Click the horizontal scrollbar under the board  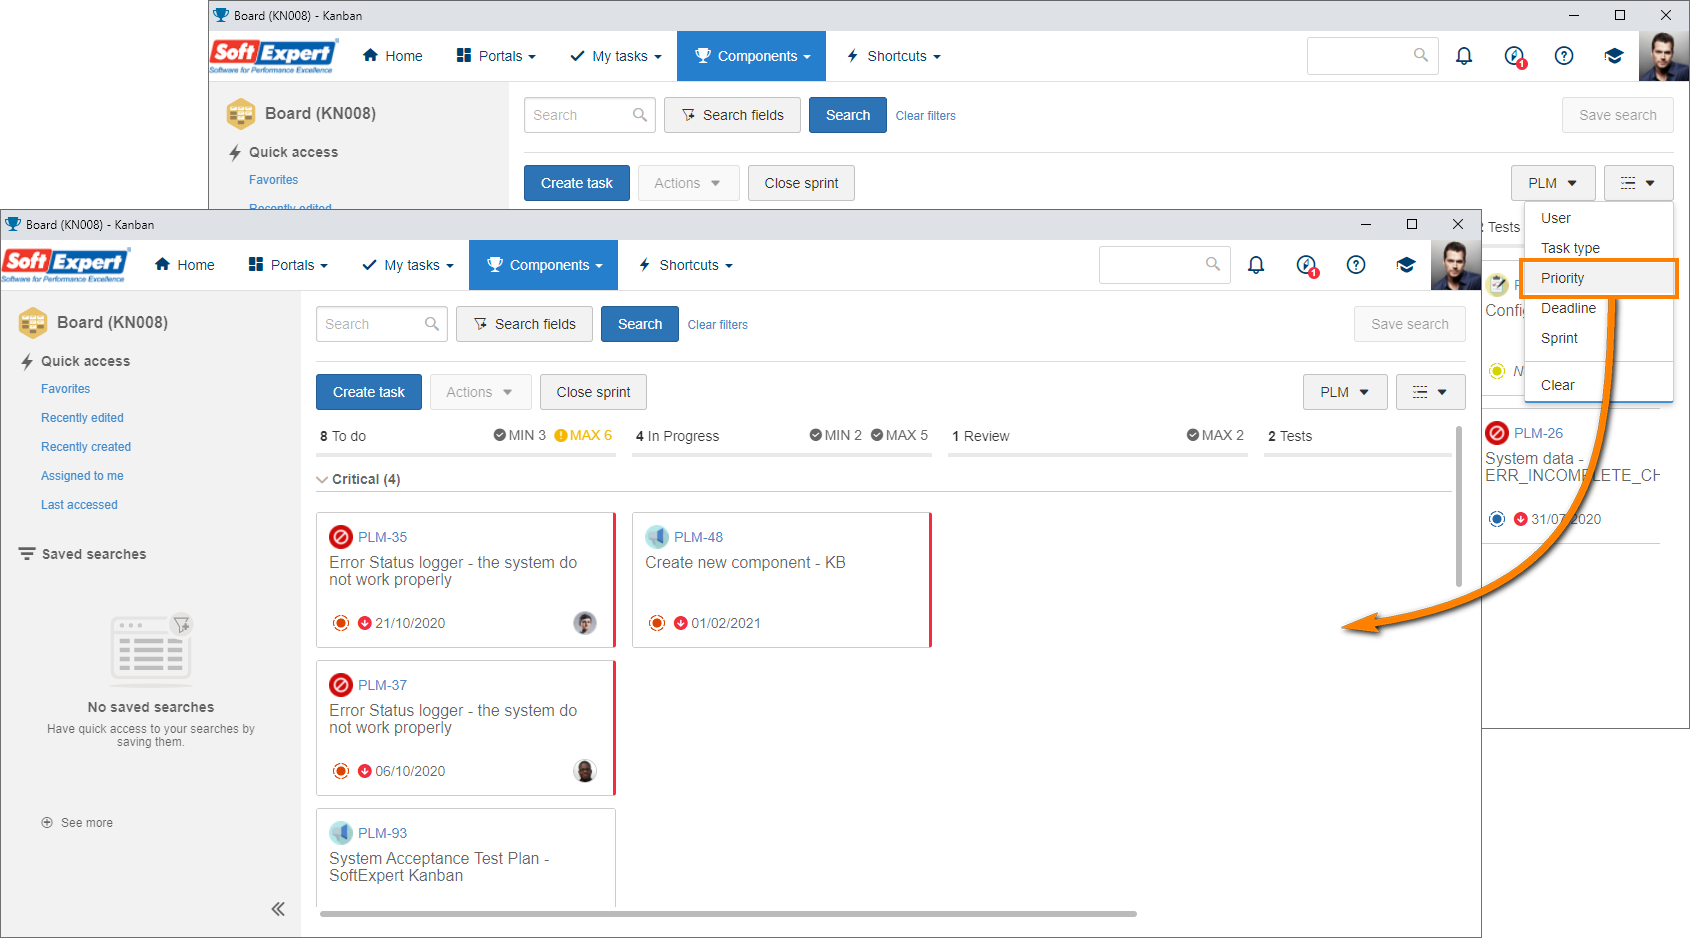coord(728,913)
